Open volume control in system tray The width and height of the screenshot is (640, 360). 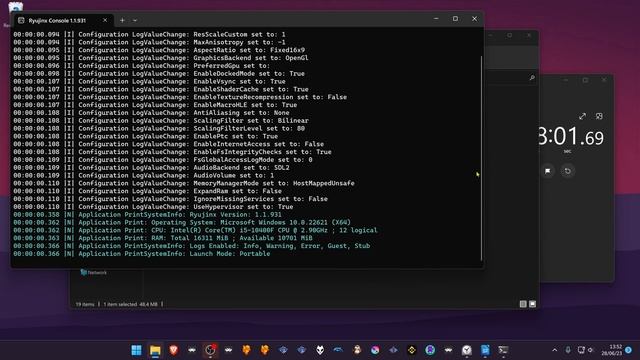[x=591, y=350]
